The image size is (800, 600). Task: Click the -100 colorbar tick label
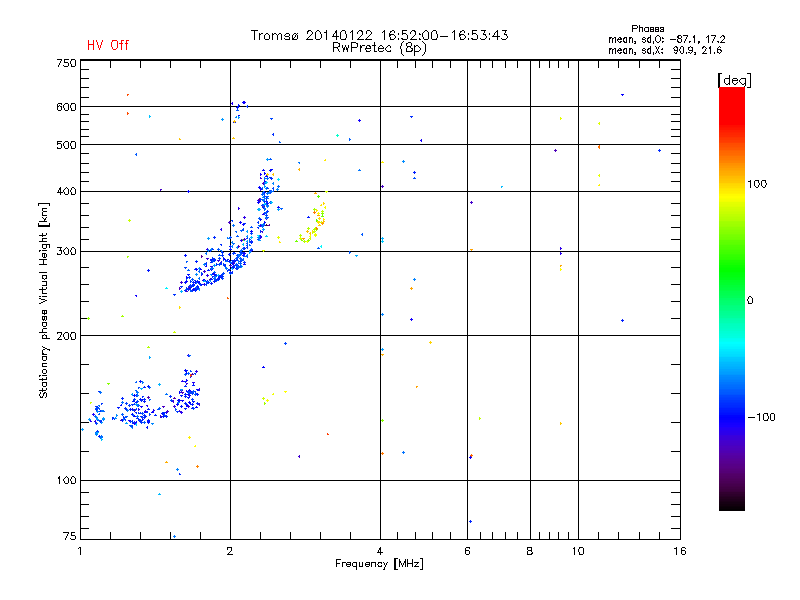[x=761, y=417]
